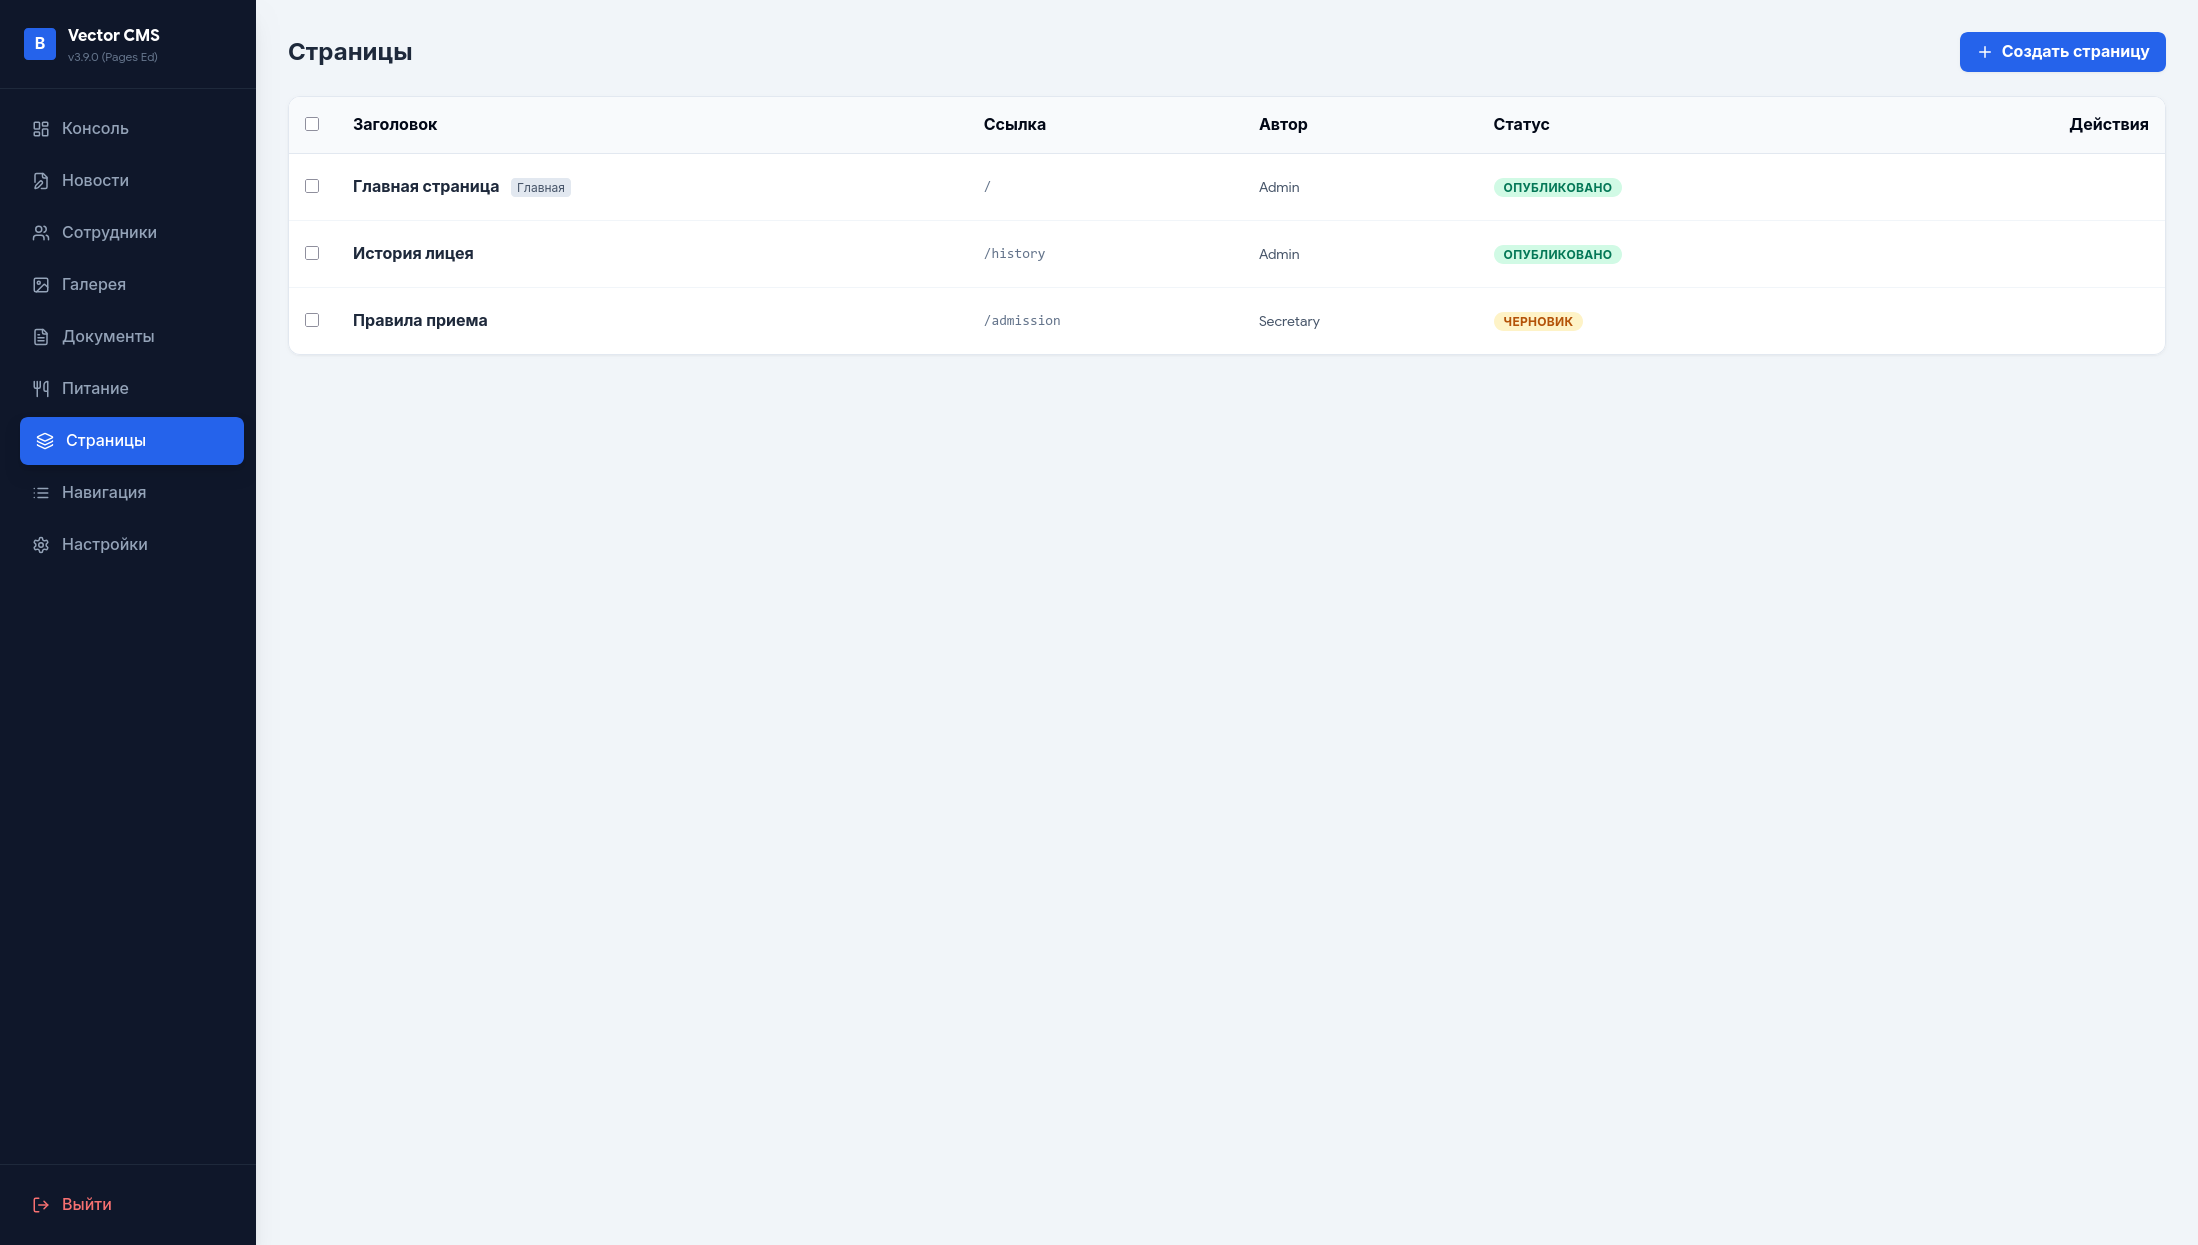Toggle the select-all checkbox in table header
Screen dimensions: 2198x1245
[312, 124]
